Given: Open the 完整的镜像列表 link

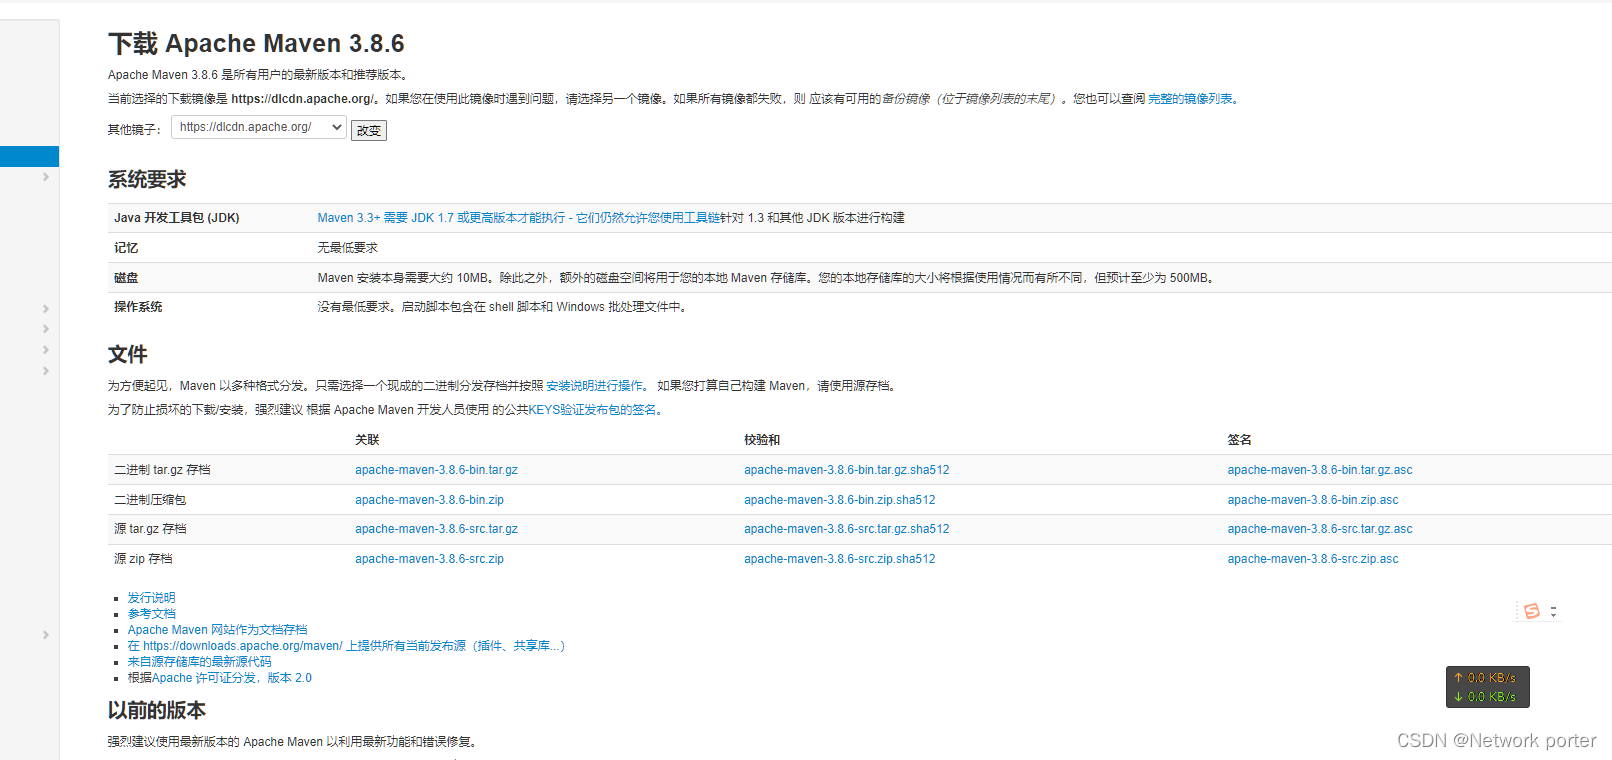Looking at the screenshot, I should (1190, 99).
